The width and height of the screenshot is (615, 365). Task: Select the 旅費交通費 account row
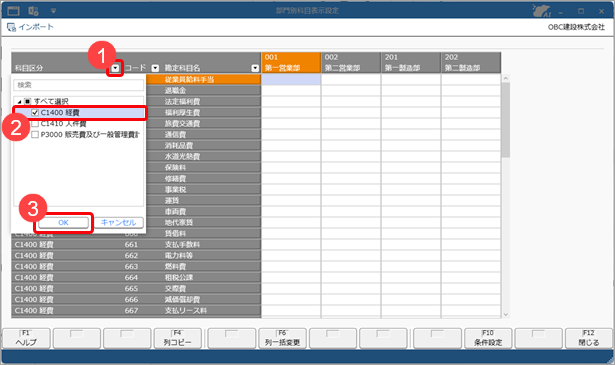click(204, 123)
